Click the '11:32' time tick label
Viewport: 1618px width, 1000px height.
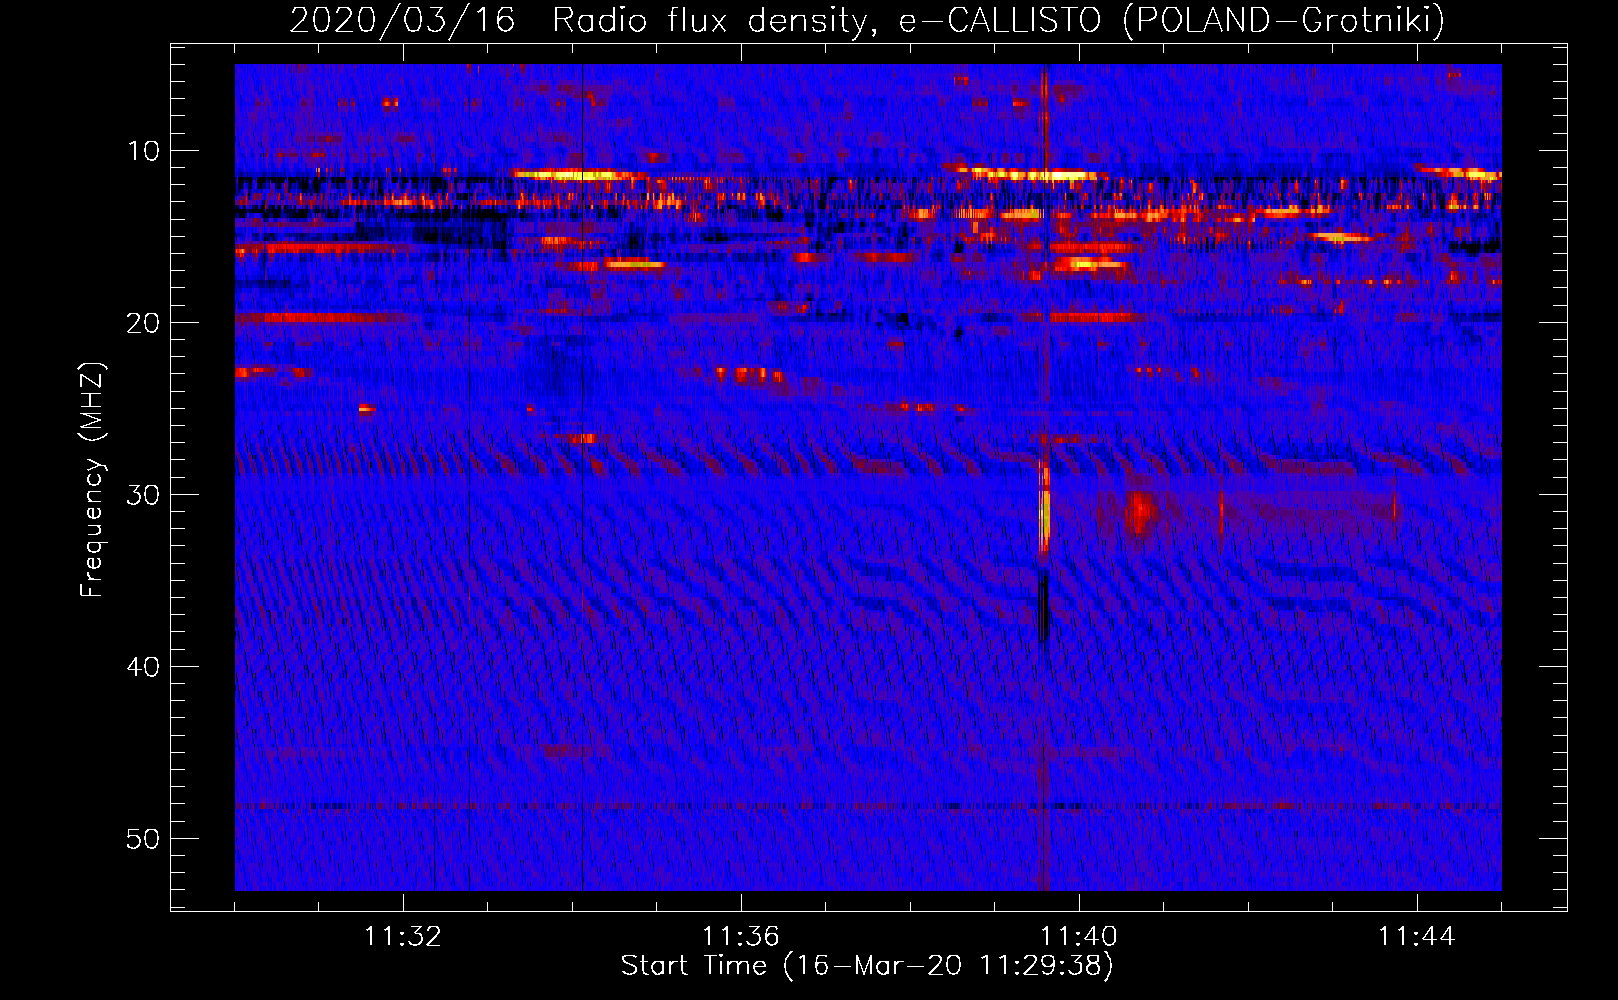click(403, 937)
